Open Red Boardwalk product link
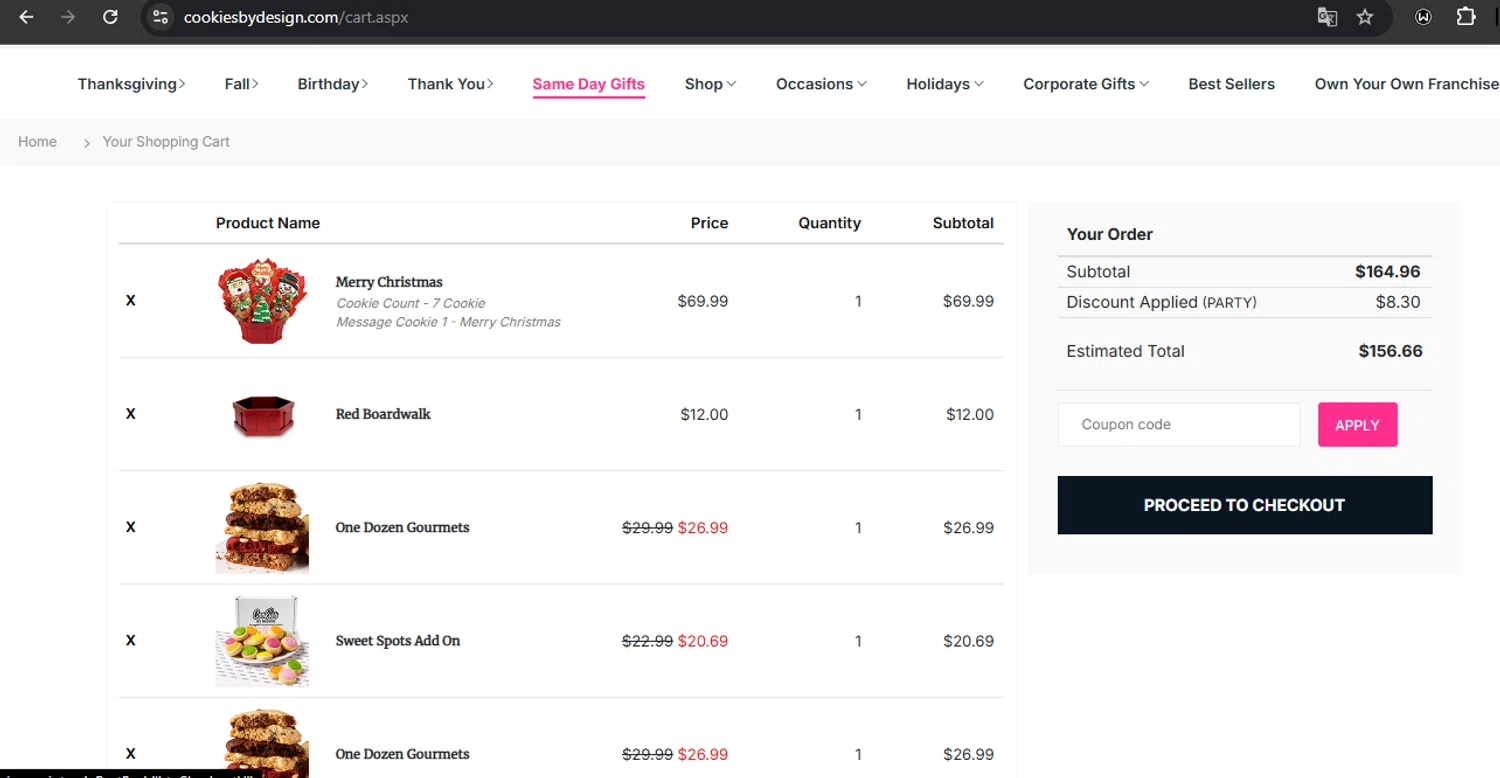The image size is (1500, 778). [383, 414]
